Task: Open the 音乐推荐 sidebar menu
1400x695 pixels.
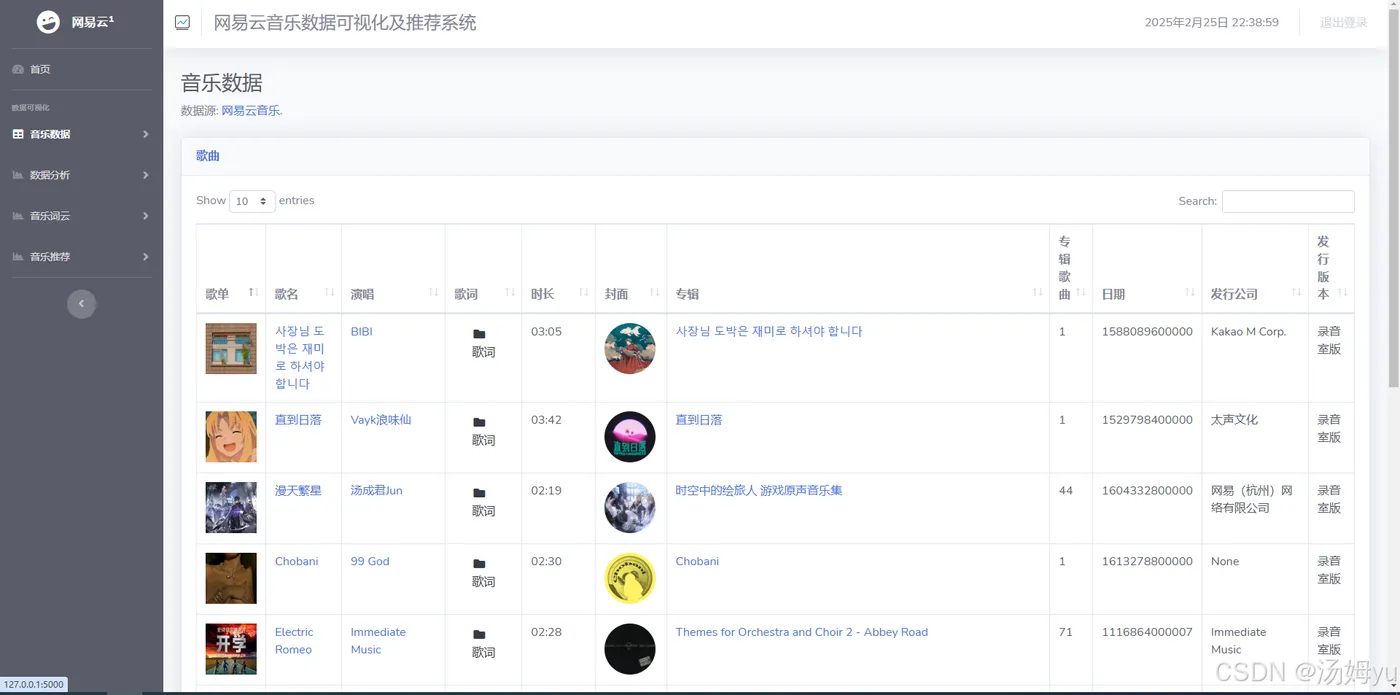Action: click(81, 257)
